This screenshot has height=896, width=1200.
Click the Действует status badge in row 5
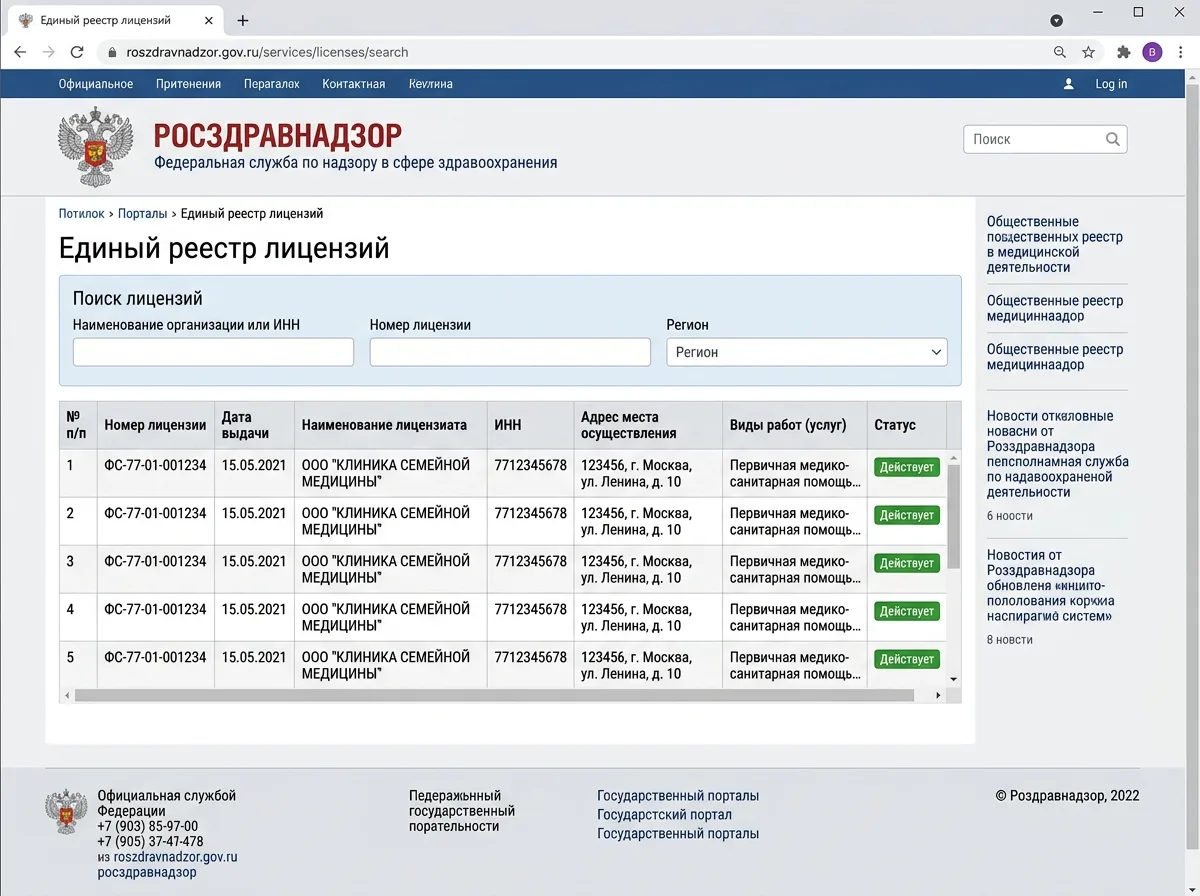[907, 659]
